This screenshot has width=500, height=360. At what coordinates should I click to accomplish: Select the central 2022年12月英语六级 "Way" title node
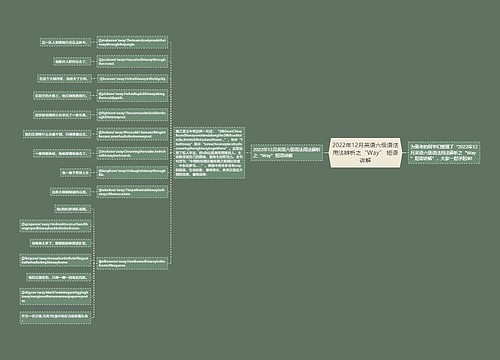[365, 153]
